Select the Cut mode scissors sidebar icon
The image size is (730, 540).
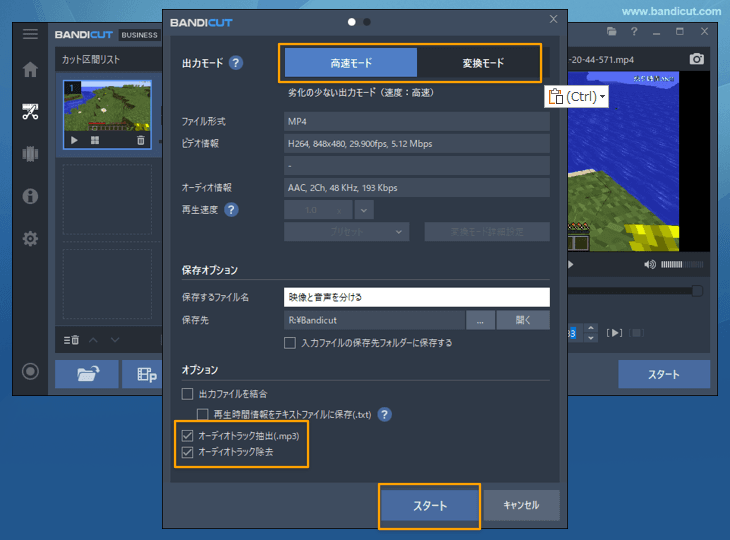pyautogui.click(x=30, y=111)
